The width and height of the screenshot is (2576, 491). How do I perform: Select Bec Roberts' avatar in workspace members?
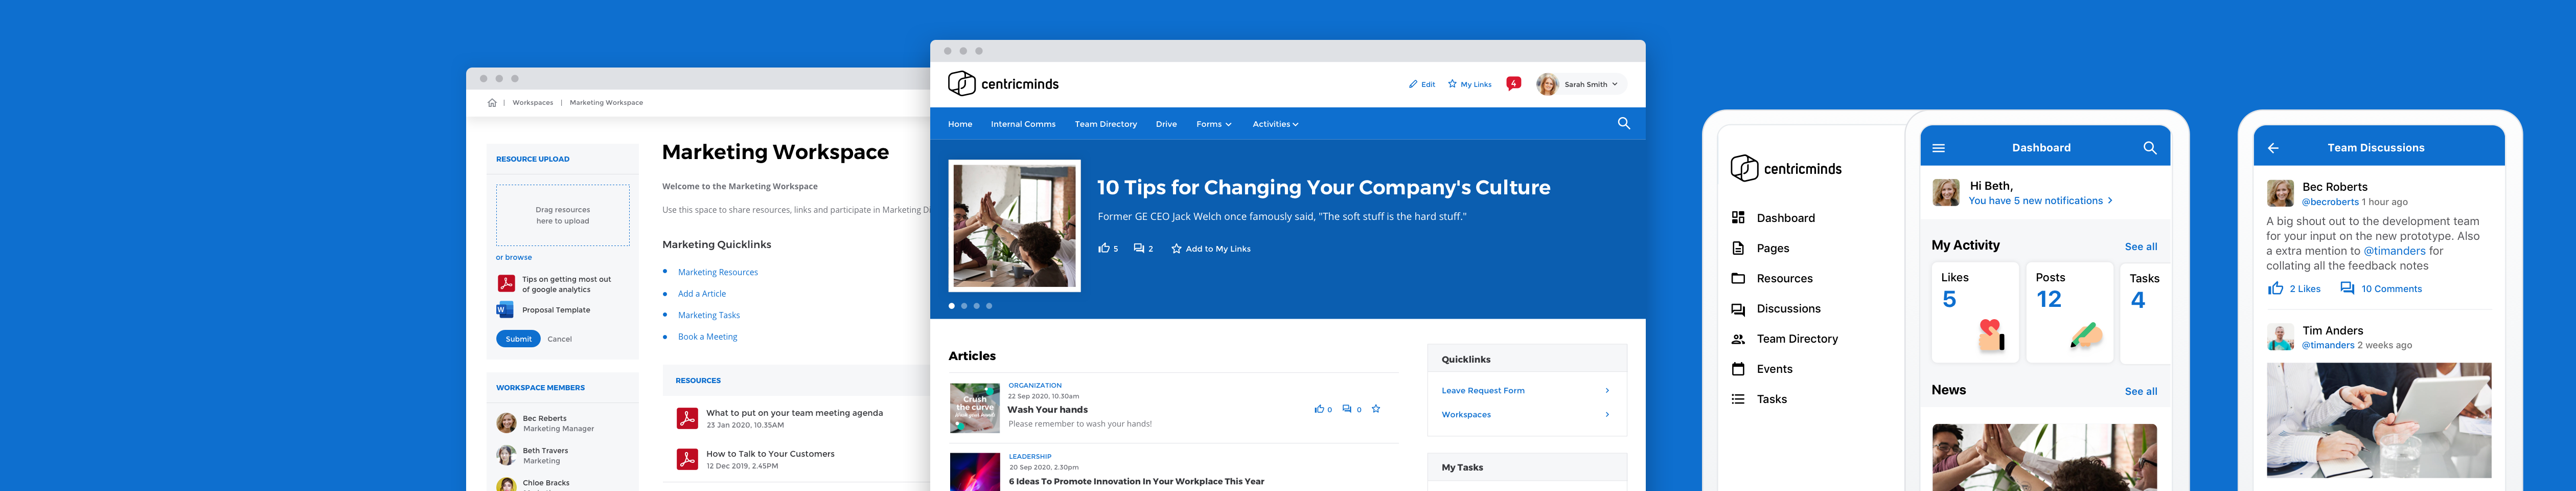coord(507,423)
